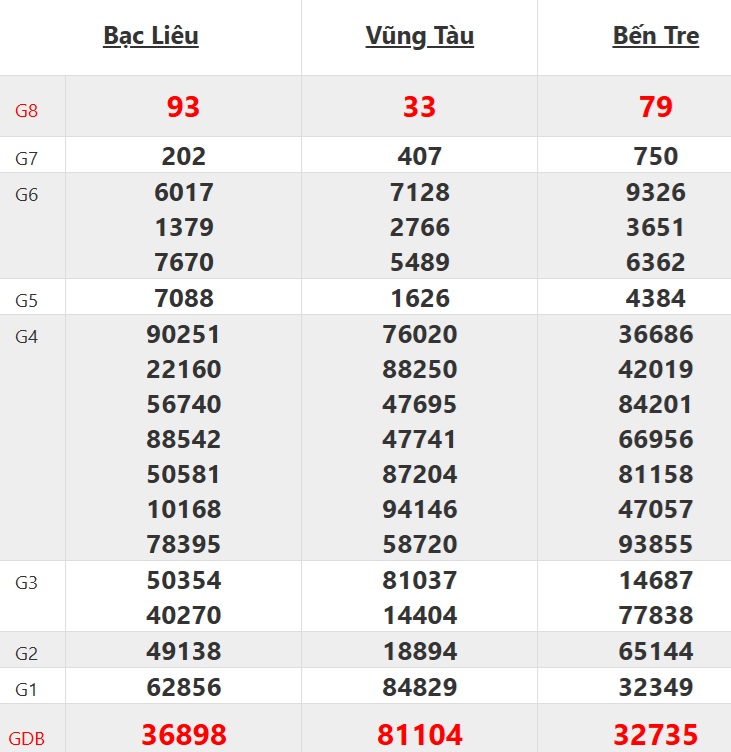The height and width of the screenshot is (752, 731).
Task: Click Bạc Liêu special prize 36898
Action: [184, 735]
